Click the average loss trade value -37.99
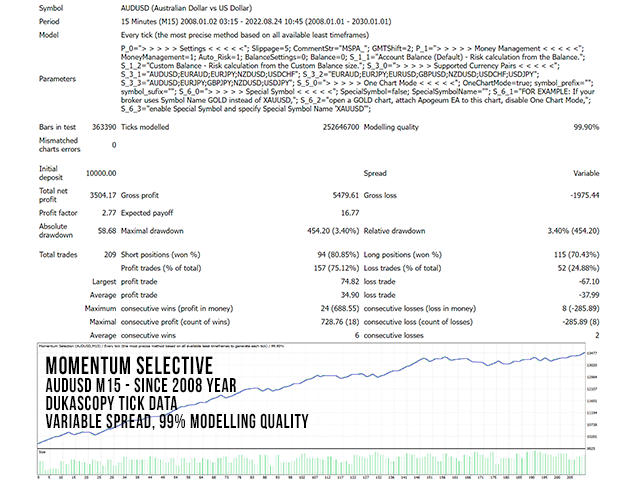Screen dimensions: 640x480 pos(589,295)
